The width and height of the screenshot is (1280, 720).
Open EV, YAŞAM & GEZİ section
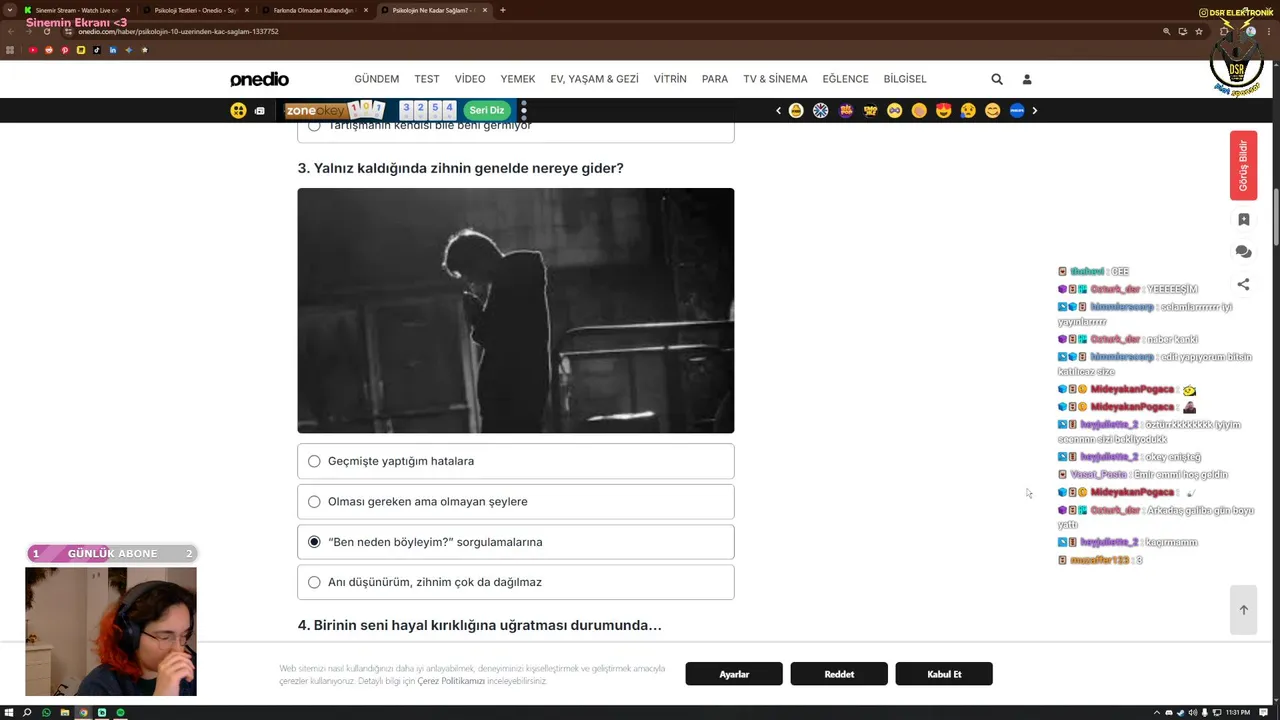click(x=594, y=79)
